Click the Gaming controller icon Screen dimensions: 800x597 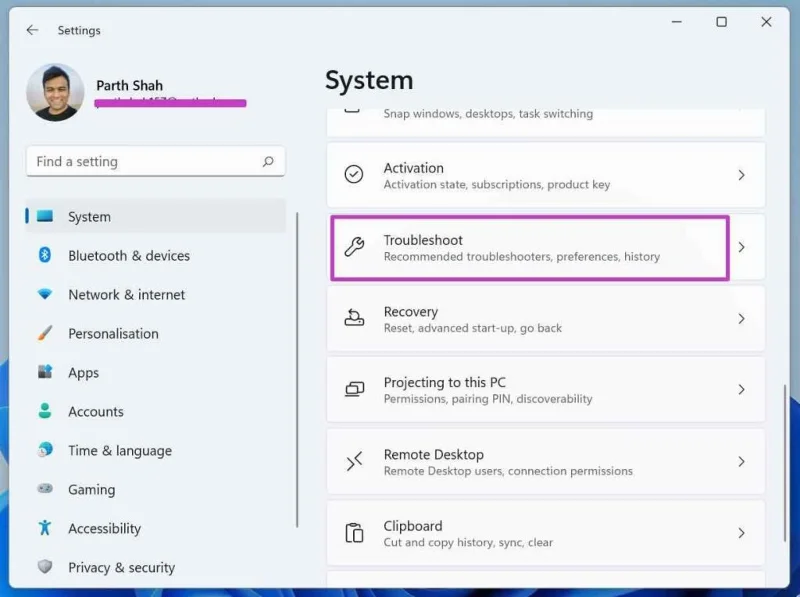[x=45, y=488]
